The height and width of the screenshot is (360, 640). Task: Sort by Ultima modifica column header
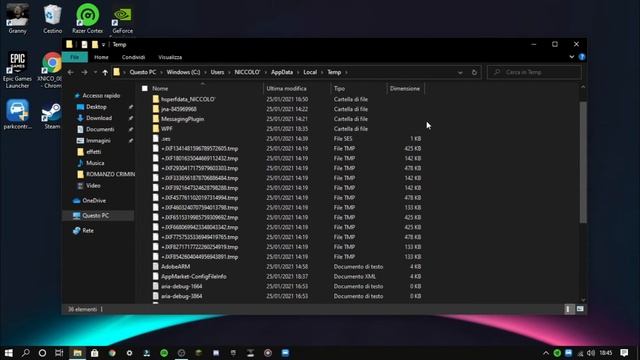tap(297, 88)
